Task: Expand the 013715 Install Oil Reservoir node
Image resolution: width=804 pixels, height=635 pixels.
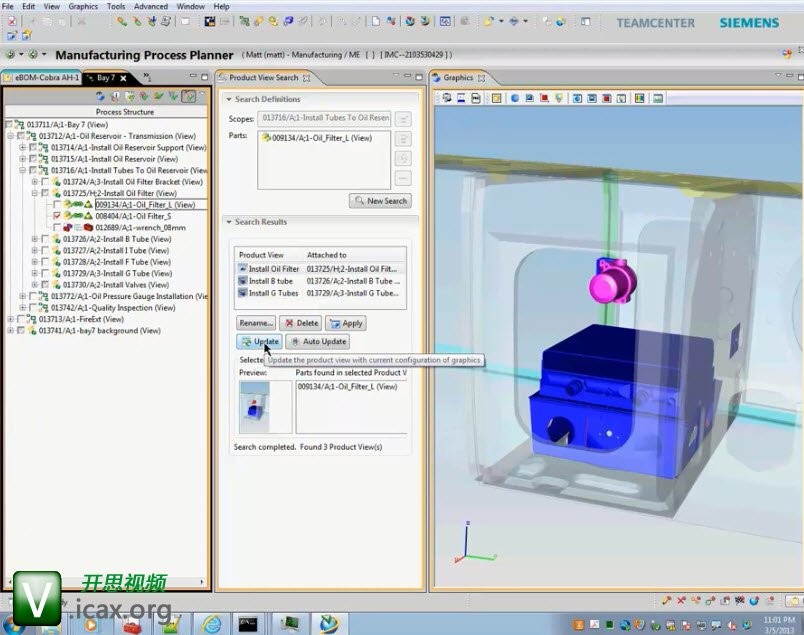Action: click(23, 159)
